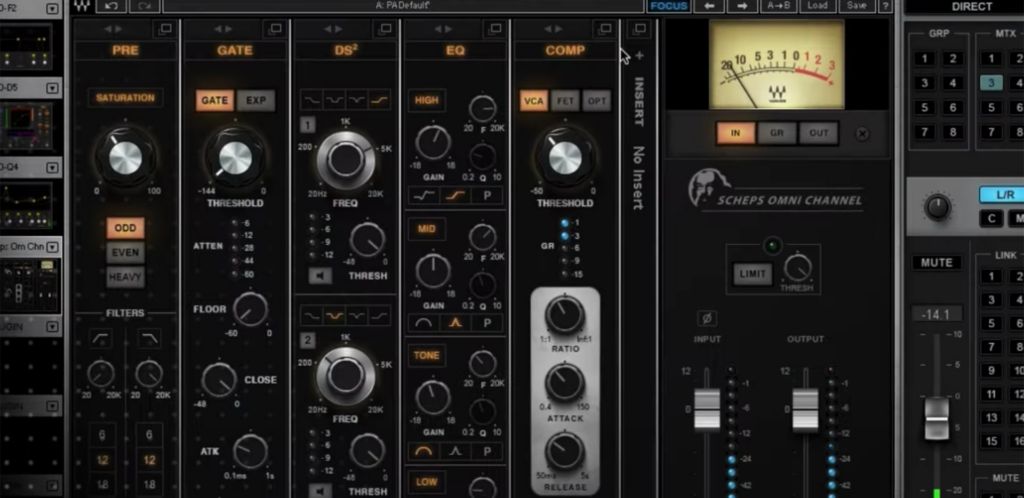This screenshot has width=1024, height=498.
Task: Select EVEN saturation harmonics
Action: coord(125,253)
